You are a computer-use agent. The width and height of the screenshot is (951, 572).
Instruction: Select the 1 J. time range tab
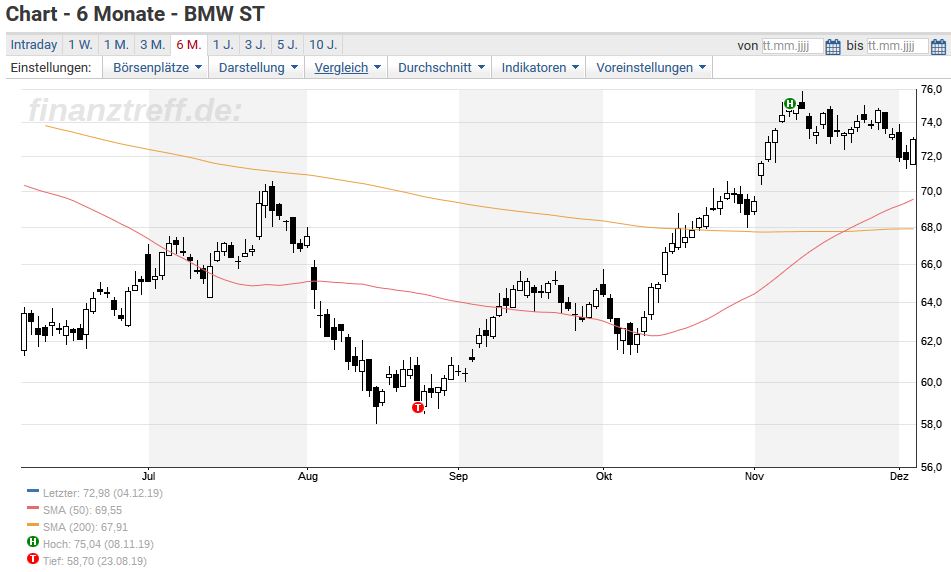tap(223, 45)
